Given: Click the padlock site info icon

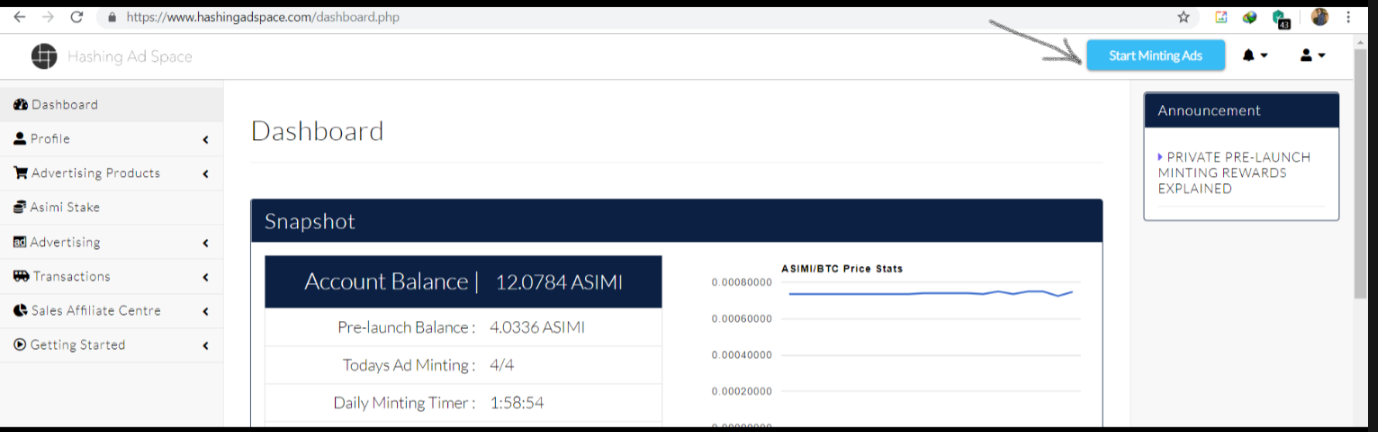Looking at the screenshot, I should [x=111, y=18].
